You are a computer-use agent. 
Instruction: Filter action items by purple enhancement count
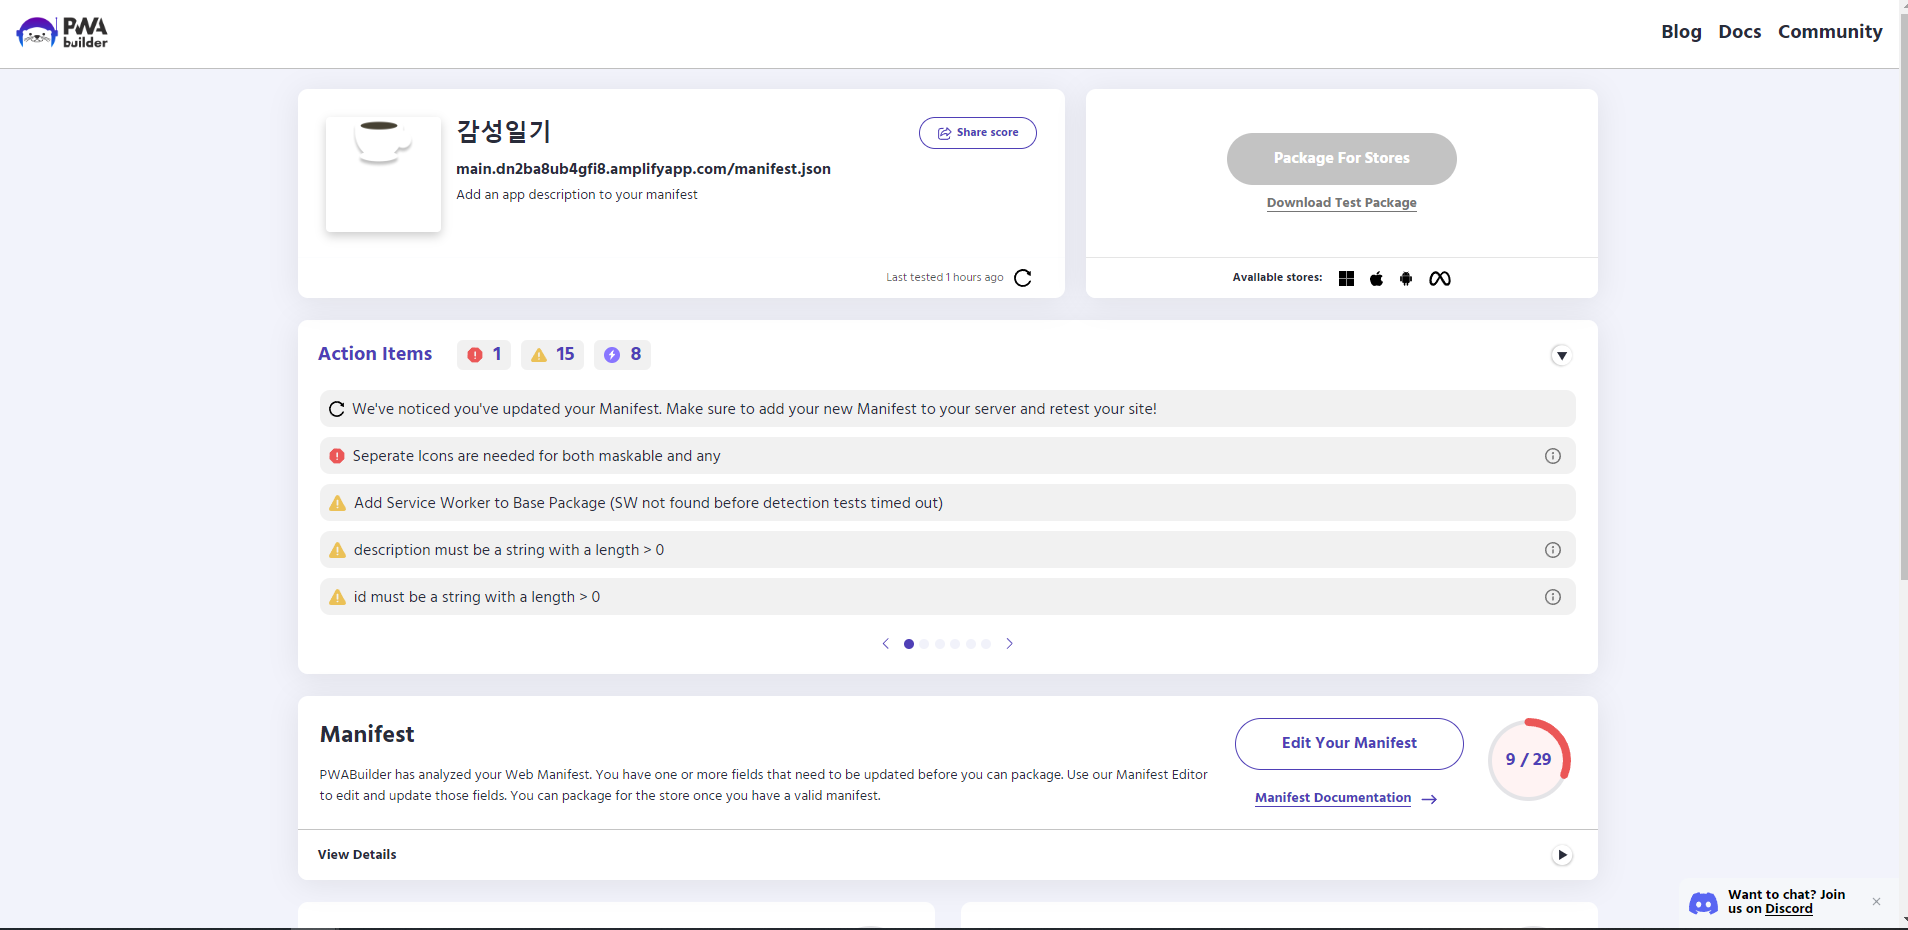point(622,355)
